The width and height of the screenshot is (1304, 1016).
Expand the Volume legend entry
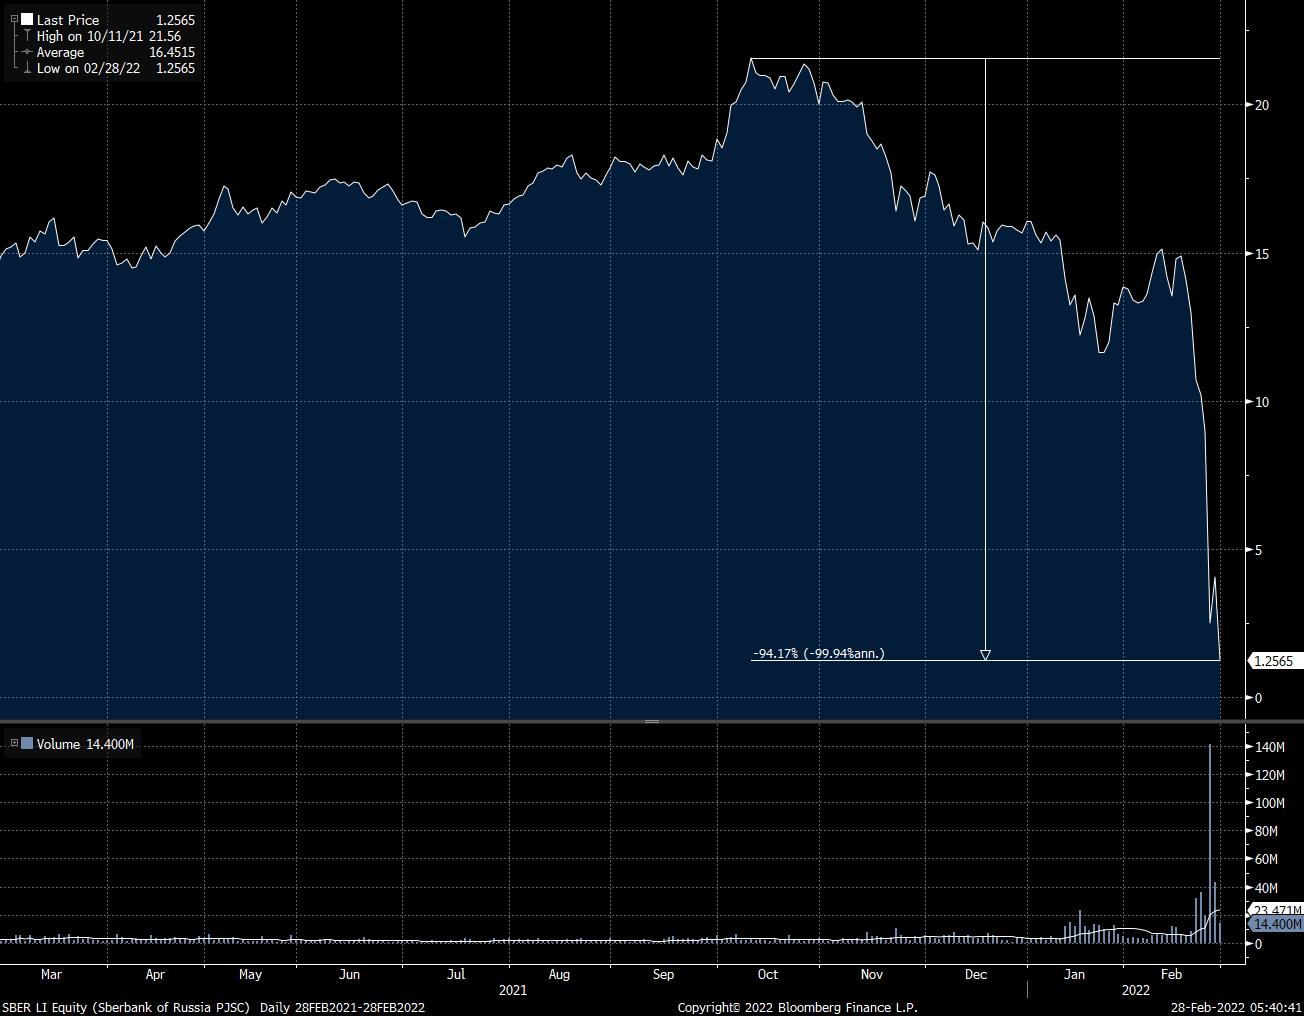tap(14, 743)
